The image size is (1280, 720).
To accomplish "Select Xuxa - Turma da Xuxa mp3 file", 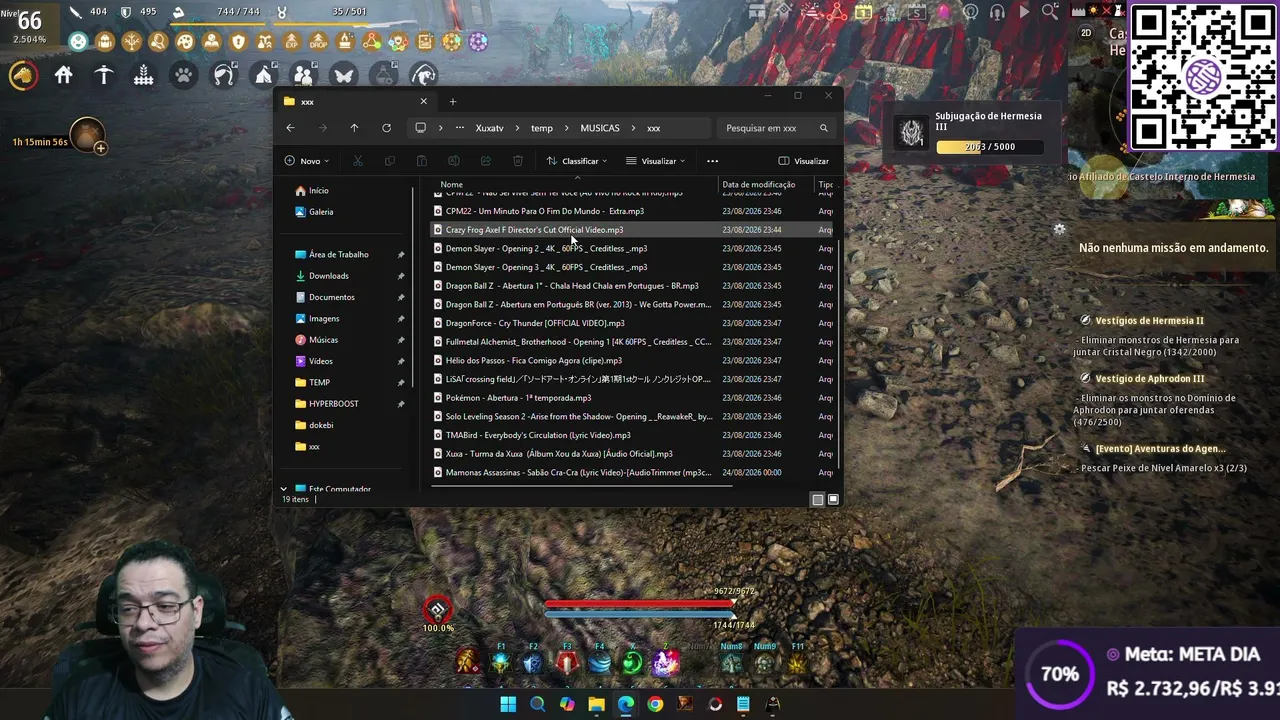I will point(632,454).
